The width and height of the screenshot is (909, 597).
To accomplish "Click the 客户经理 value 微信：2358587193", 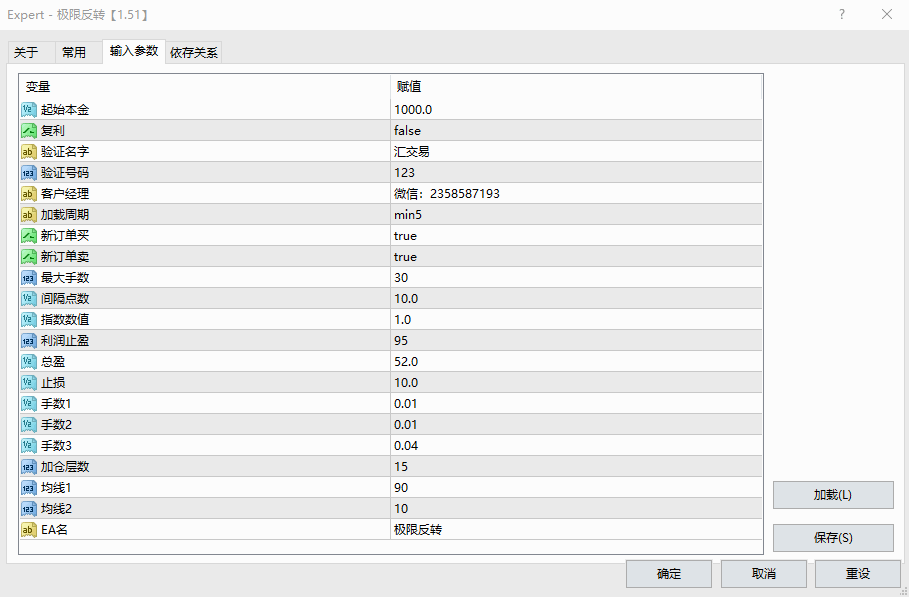I will tap(446, 194).
